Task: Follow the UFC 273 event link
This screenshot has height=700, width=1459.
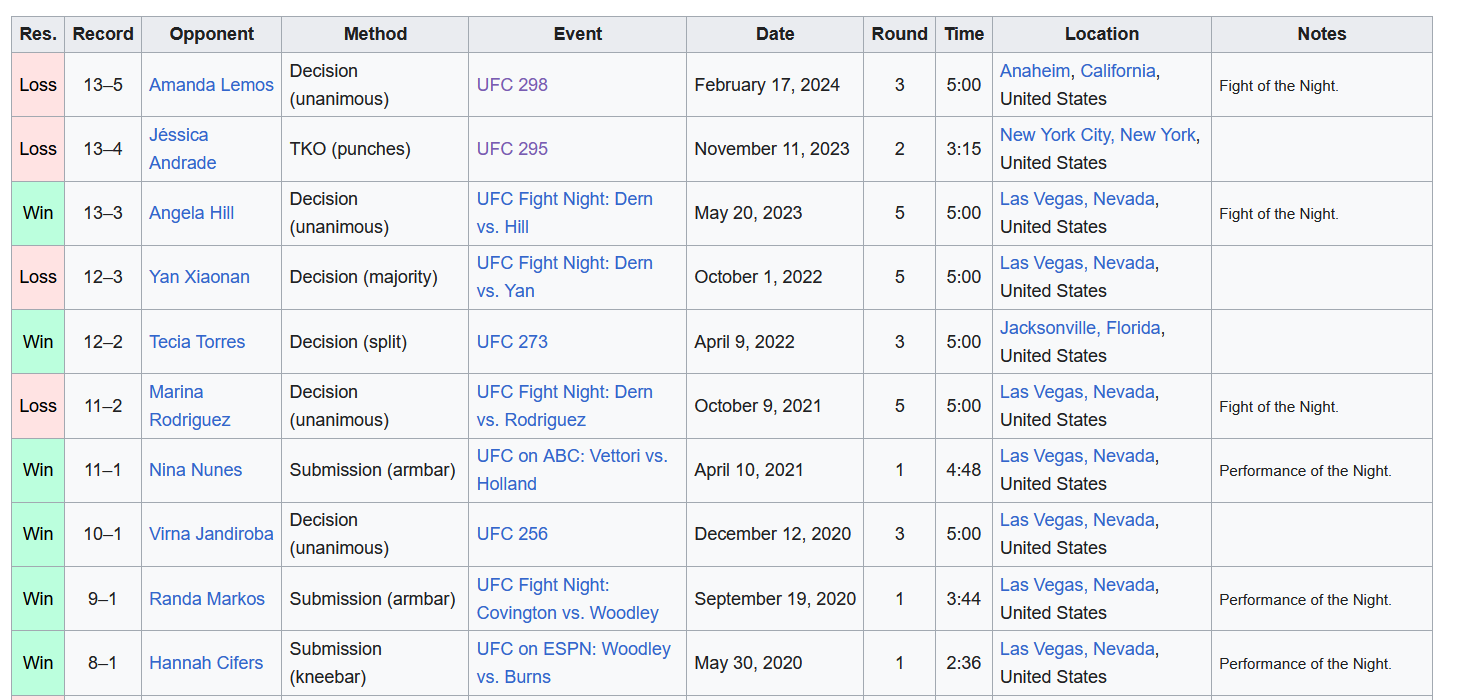Action: [512, 342]
